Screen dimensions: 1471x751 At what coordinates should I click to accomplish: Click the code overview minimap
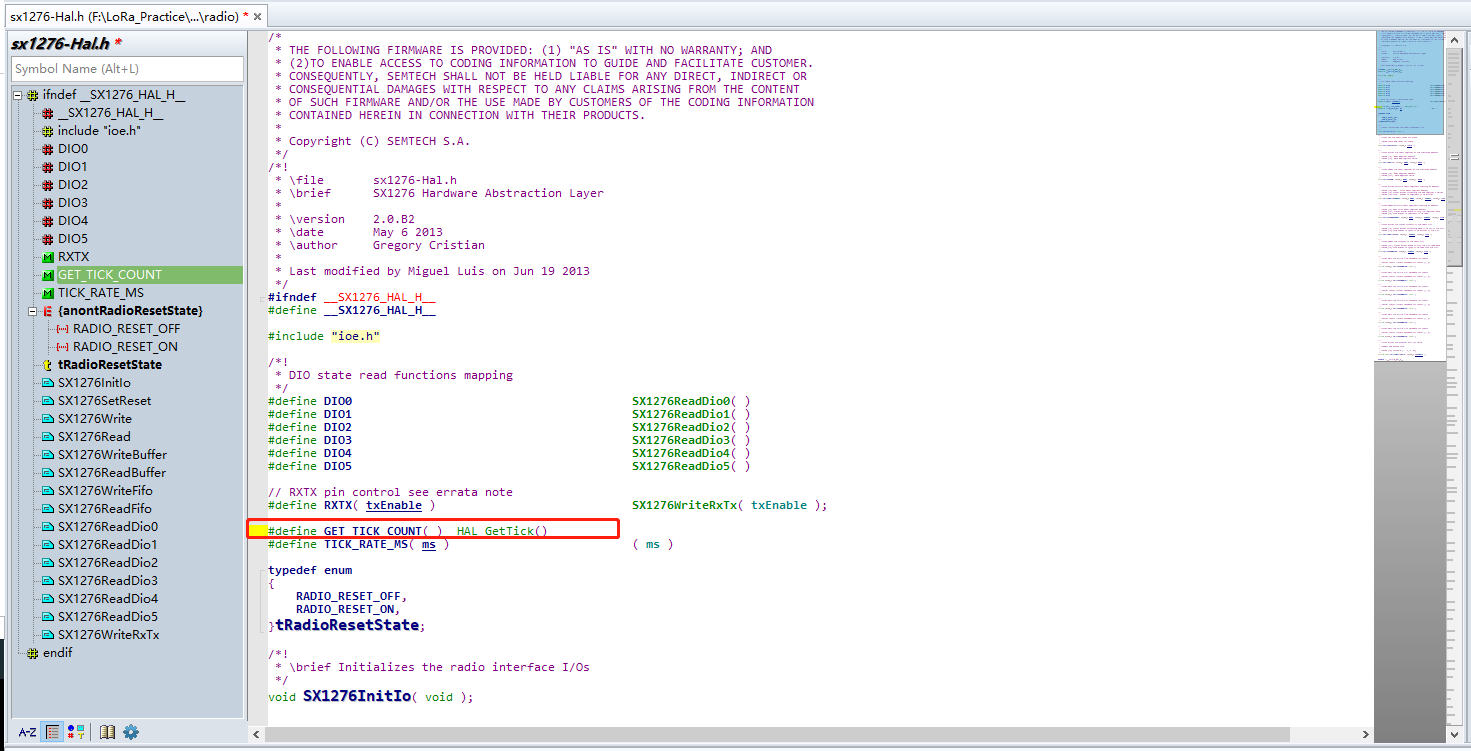[1410, 195]
